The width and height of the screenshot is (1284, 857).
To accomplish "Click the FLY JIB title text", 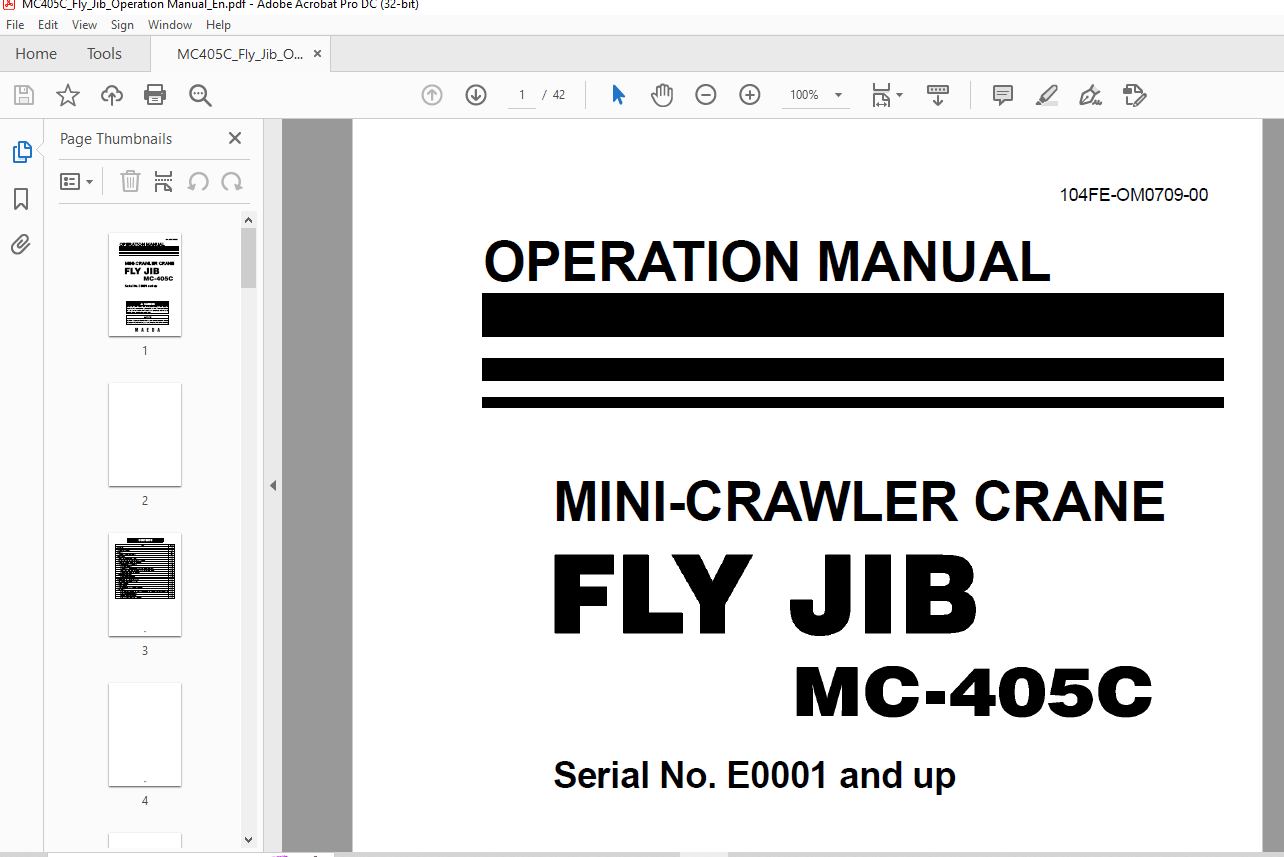I will pyautogui.click(x=765, y=595).
